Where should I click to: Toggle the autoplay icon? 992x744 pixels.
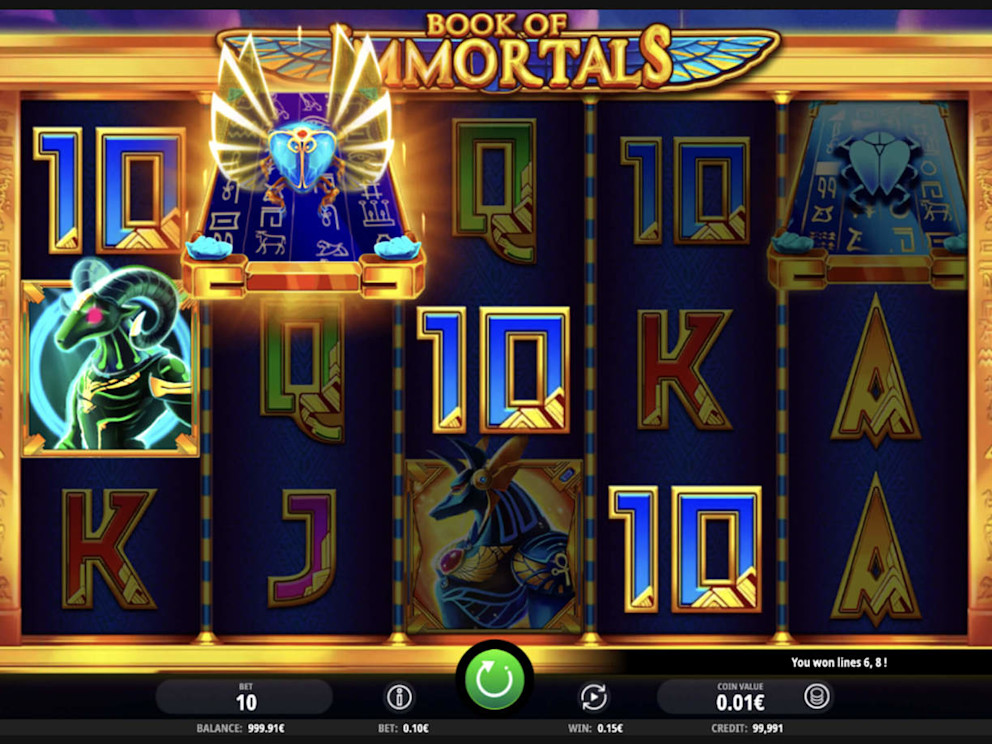click(x=593, y=697)
